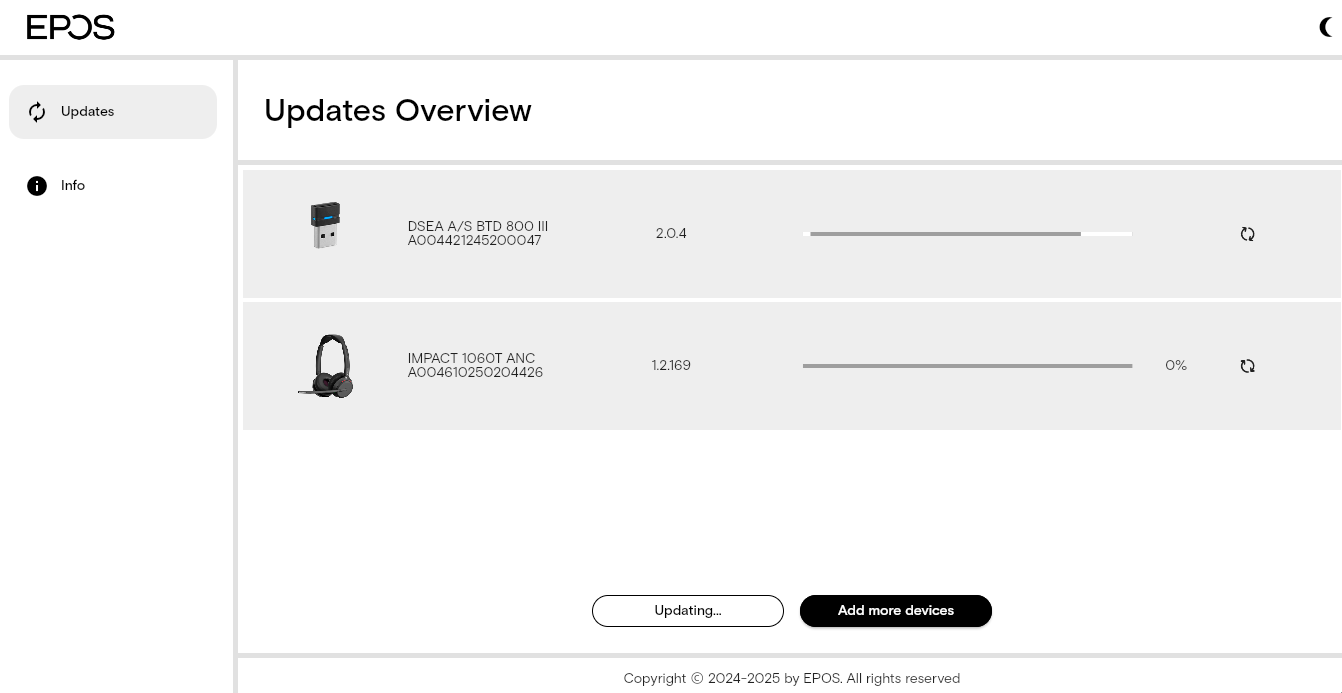This screenshot has height=693, width=1342.
Task: Click the Updating... button
Action: (688, 611)
